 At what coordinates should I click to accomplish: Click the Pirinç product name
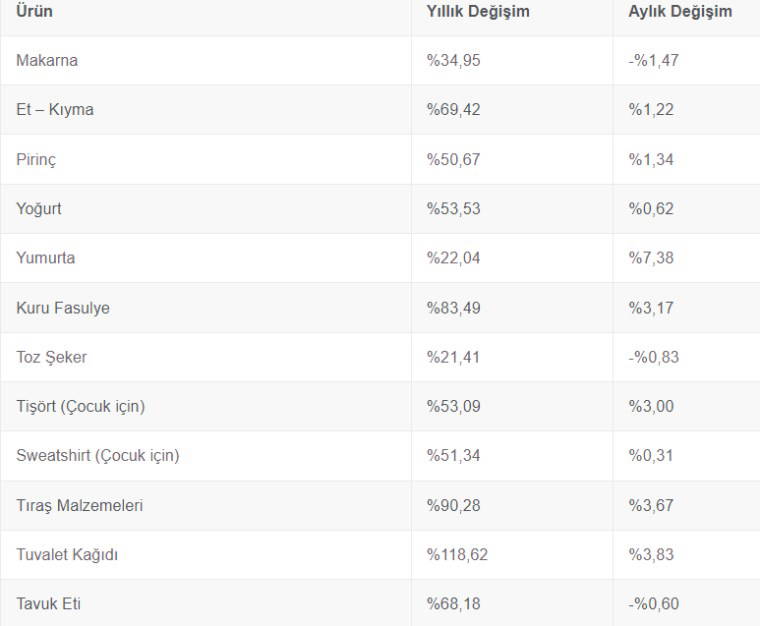pos(36,159)
